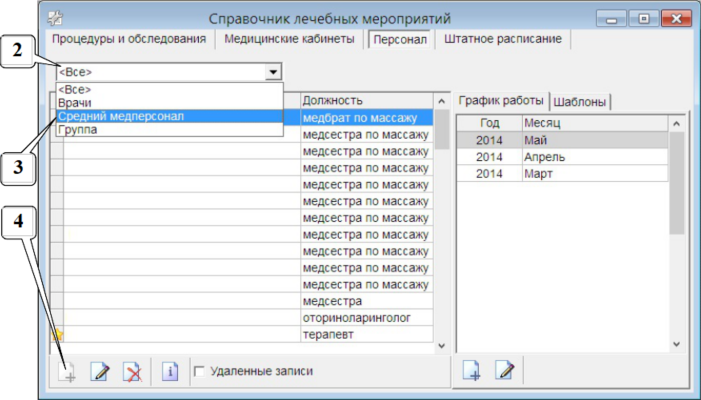Edit the selected work schedule entry

(x=505, y=371)
